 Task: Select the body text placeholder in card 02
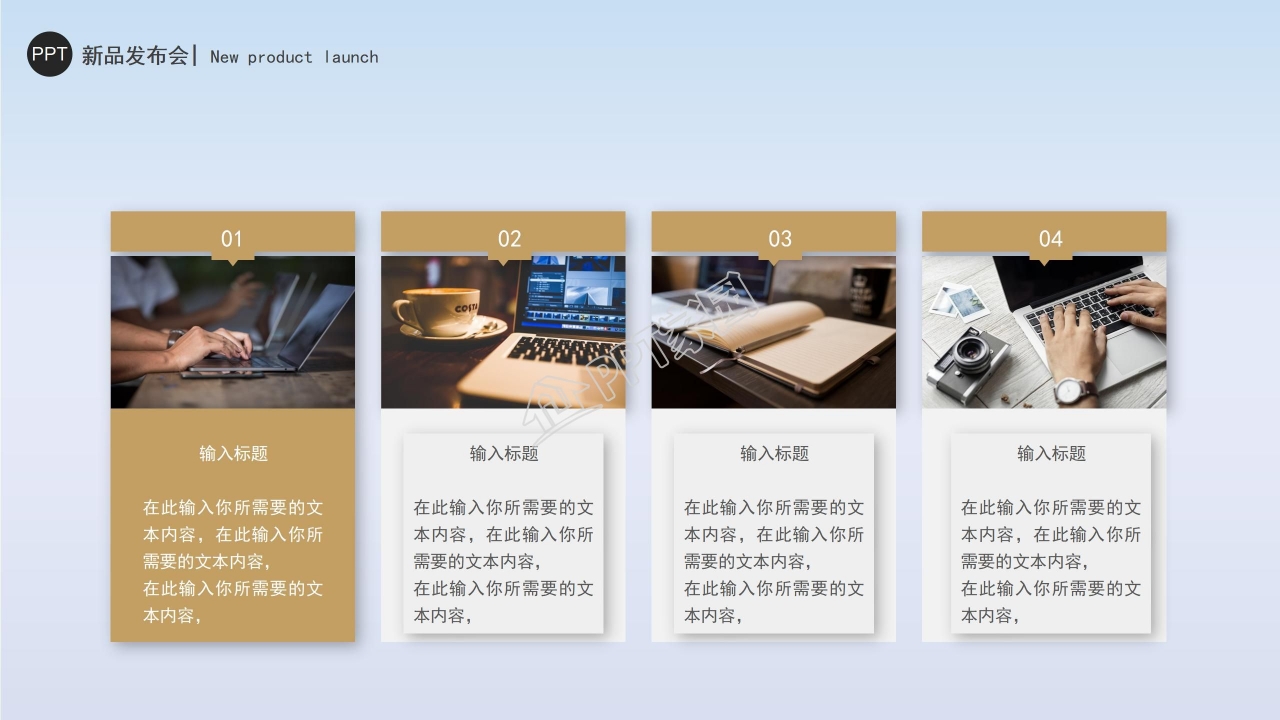click(503, 560)
